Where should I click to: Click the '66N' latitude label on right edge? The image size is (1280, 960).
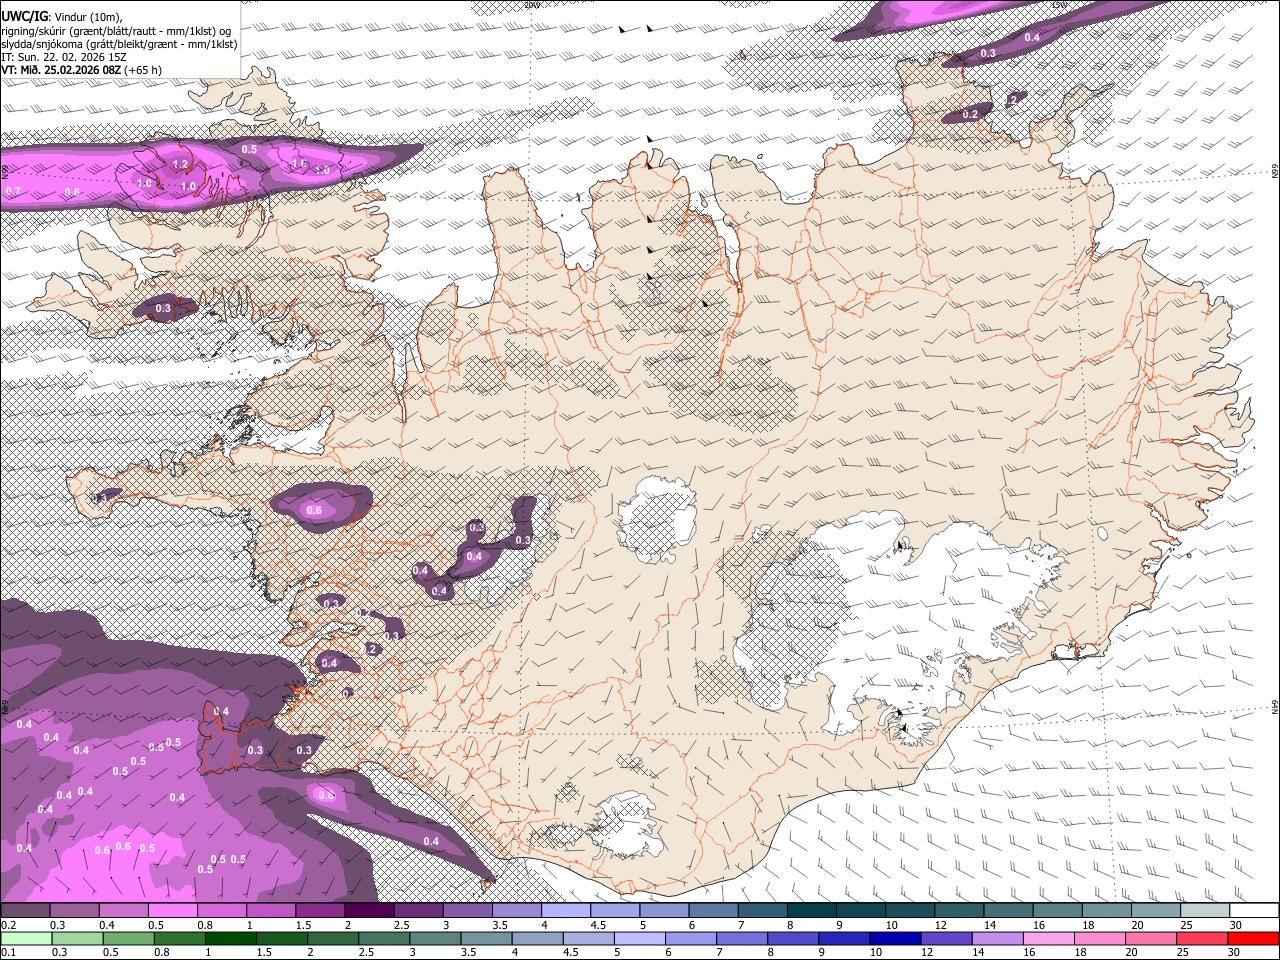1275,173
